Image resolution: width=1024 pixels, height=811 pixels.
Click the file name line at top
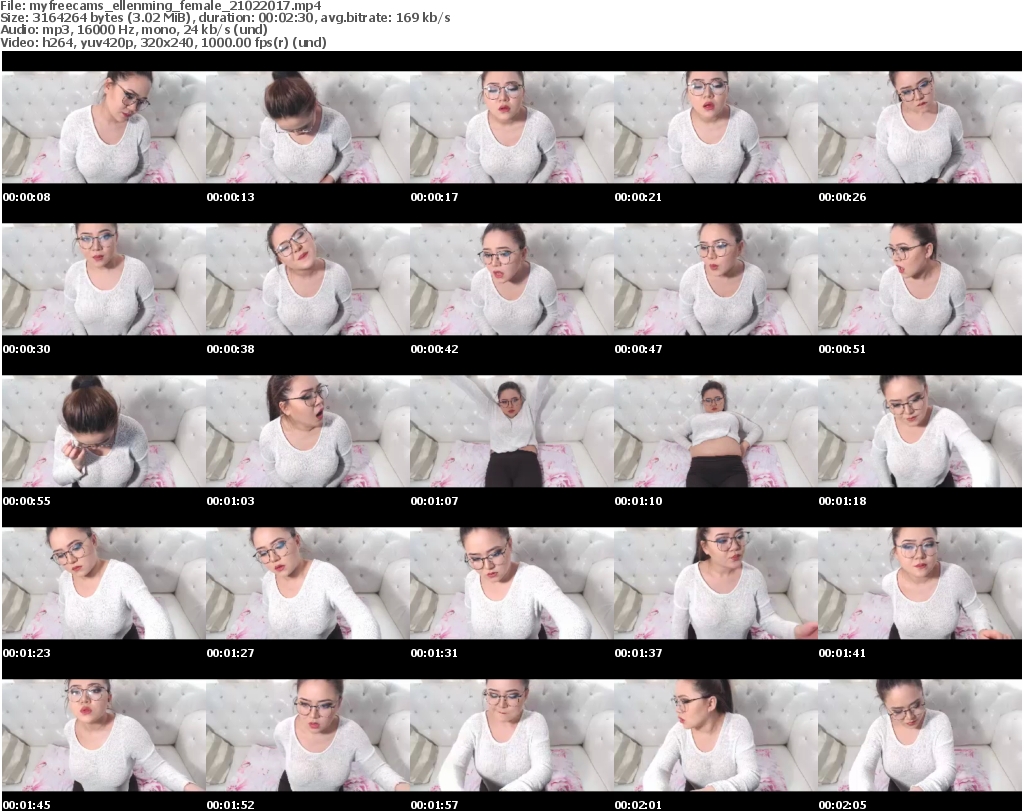pyautogui.click(x=161, y=6)
